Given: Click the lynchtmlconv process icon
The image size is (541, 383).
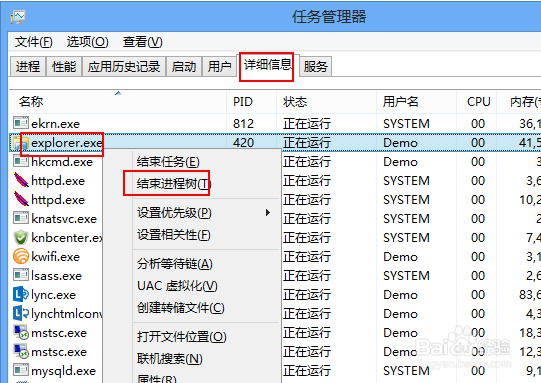Looking at the screenshot, I should (21, 313).
